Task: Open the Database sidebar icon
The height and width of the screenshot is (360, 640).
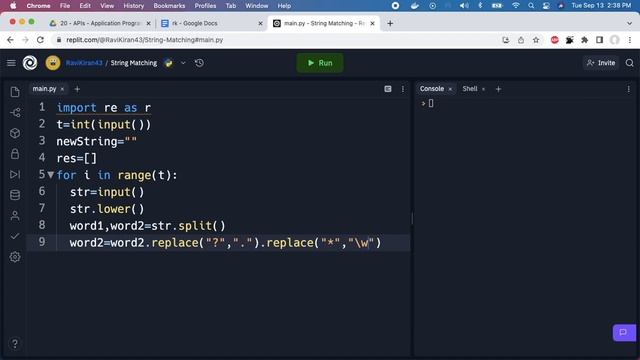Action: coord(15,195)
